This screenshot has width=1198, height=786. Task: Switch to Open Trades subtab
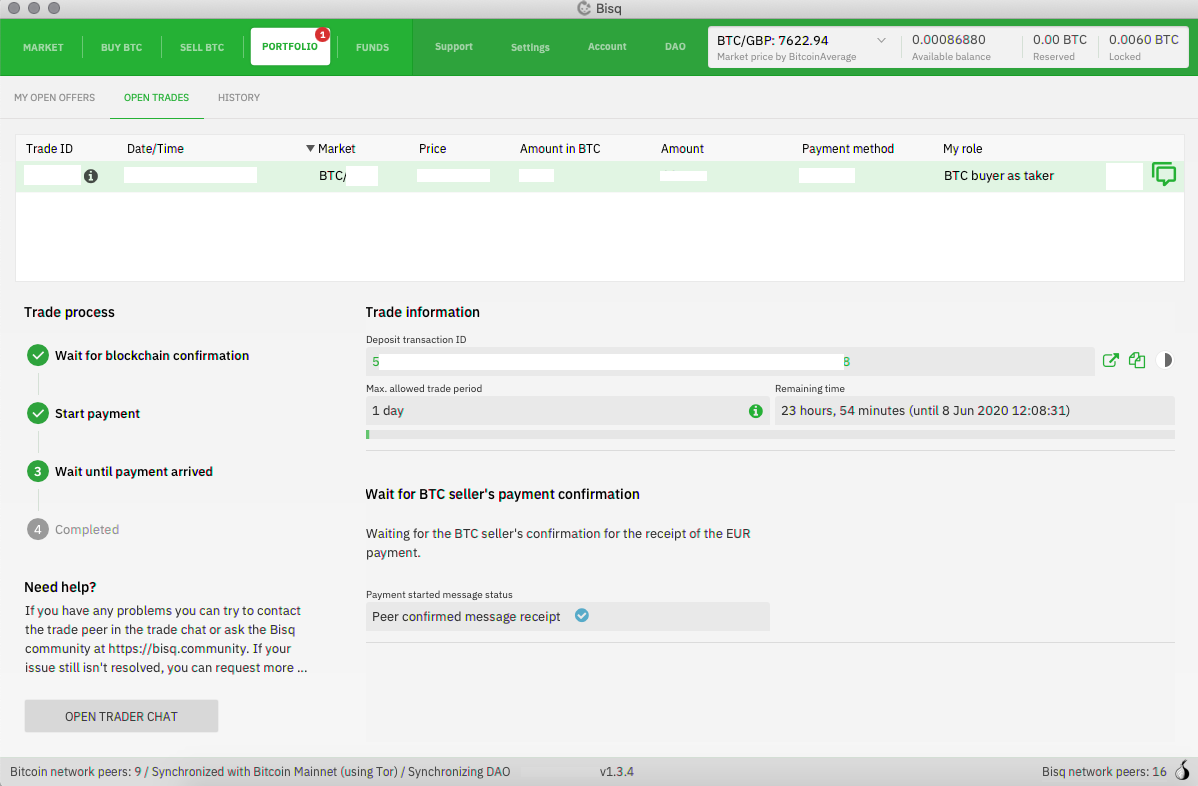[157, 98]
